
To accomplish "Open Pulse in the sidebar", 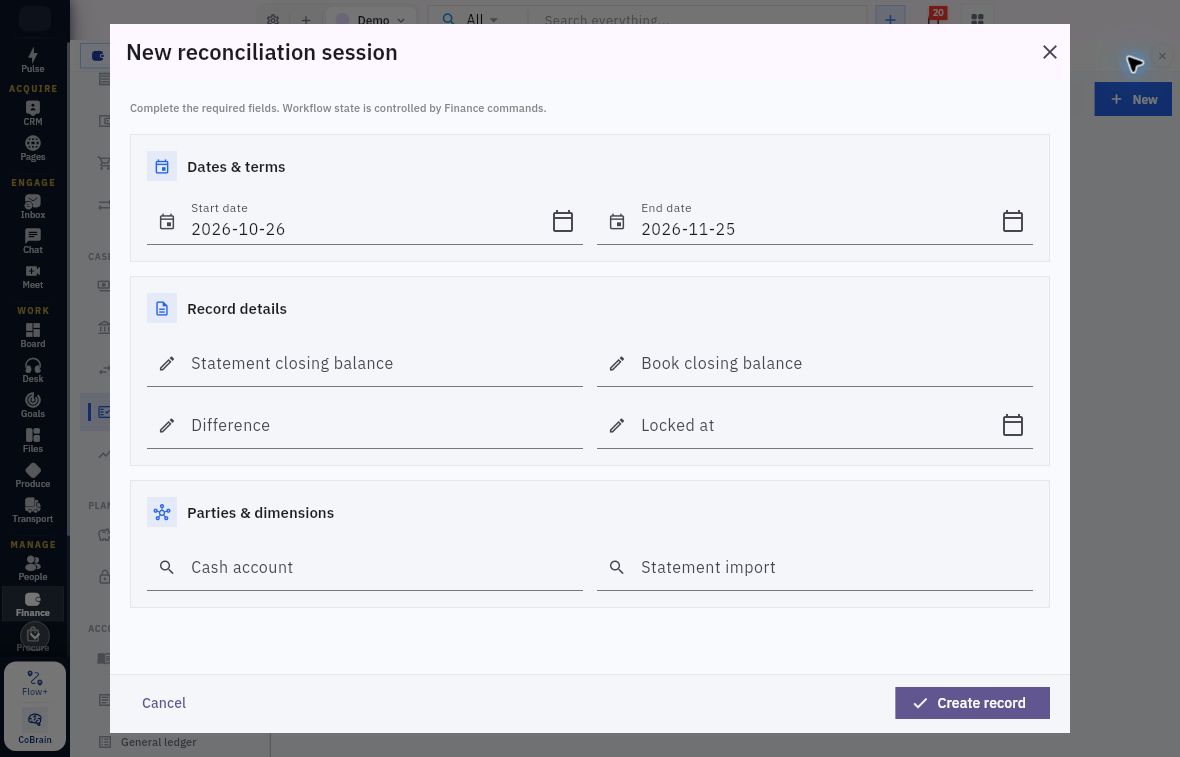I will pyautogui.click(x=32, y=60).
